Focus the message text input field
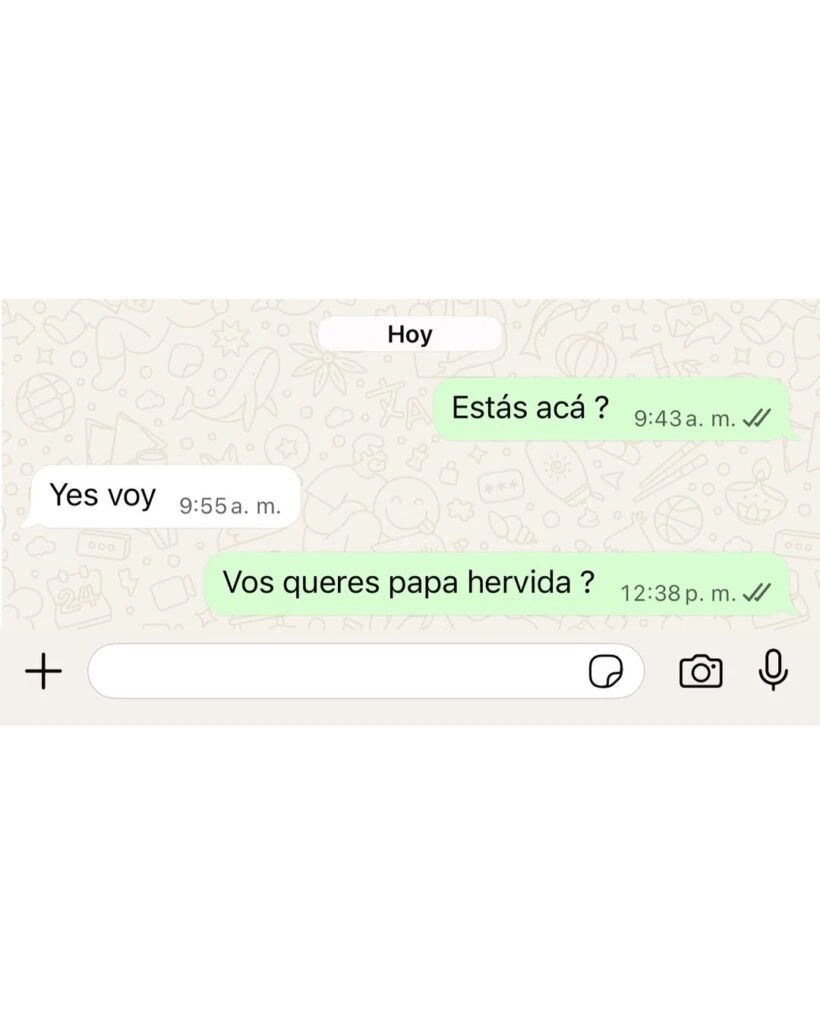The image size is (820, 1024). click(x=366, y=671)
